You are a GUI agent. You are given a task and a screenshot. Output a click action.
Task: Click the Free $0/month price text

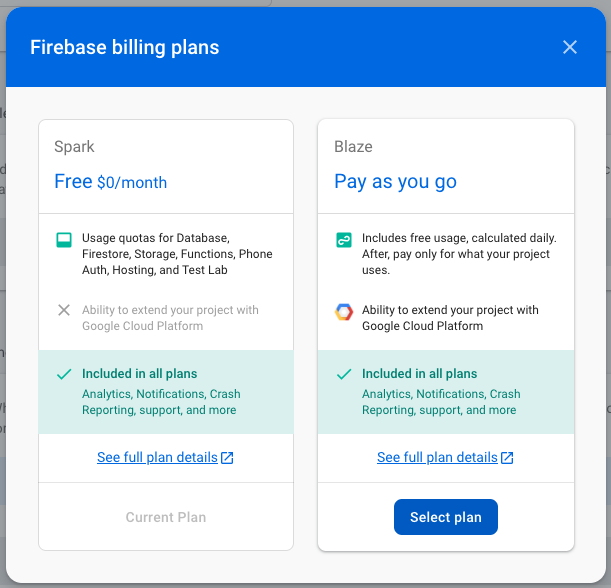(x=110, y=182)
